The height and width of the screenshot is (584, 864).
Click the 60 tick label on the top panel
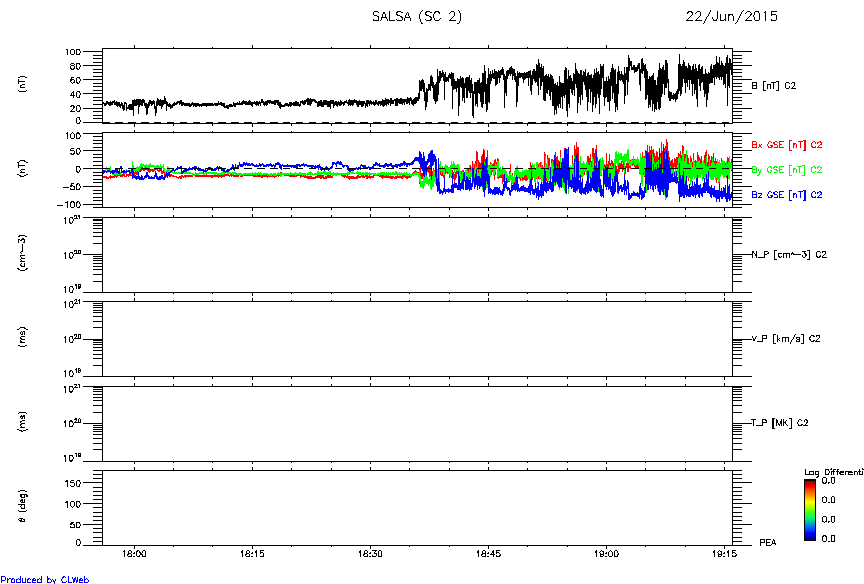(73, 80)
